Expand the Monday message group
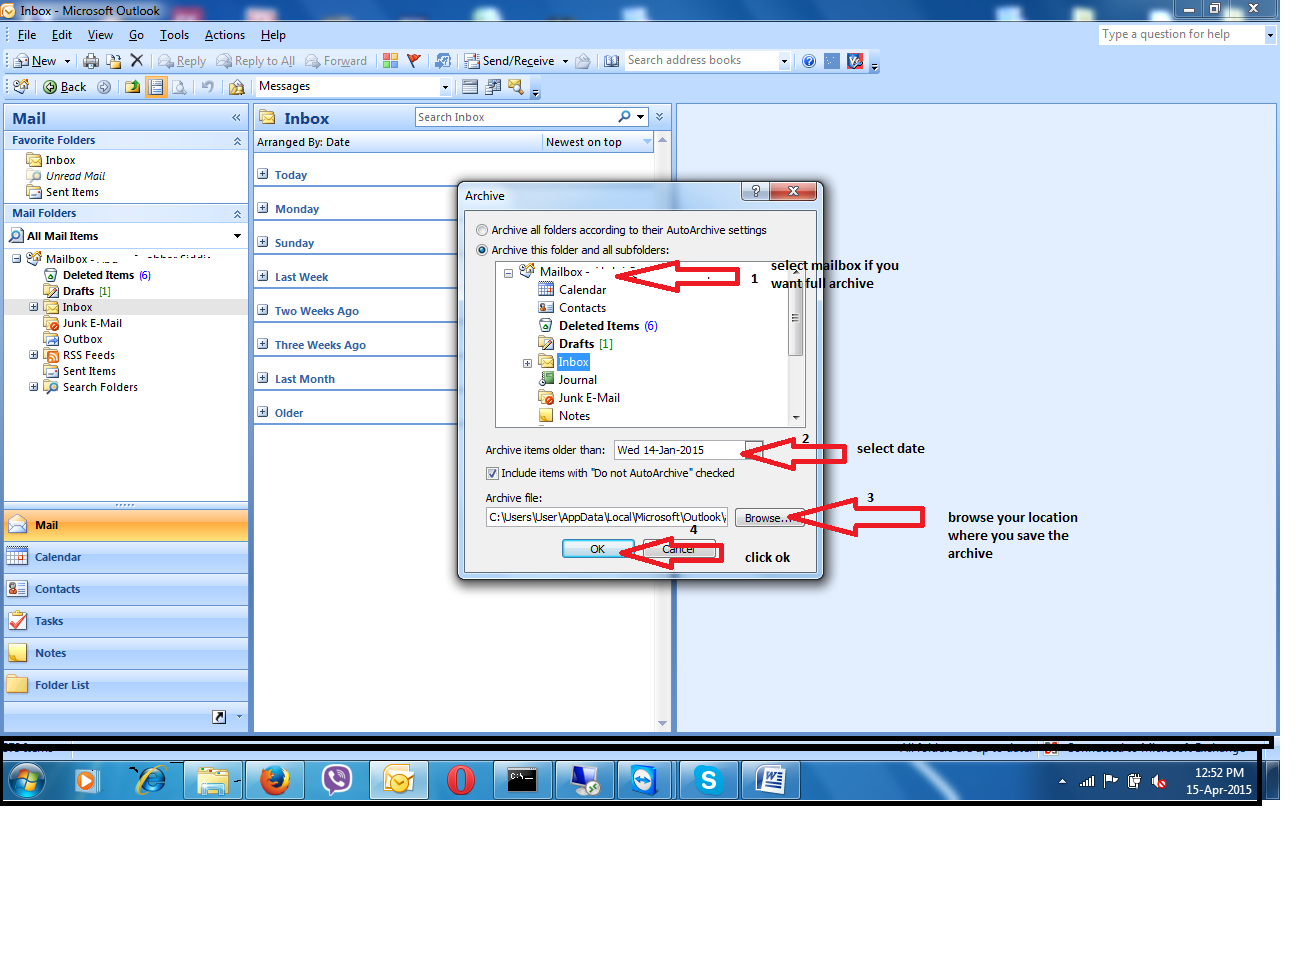The image size is (1315, 964). (x=263, y=208)
